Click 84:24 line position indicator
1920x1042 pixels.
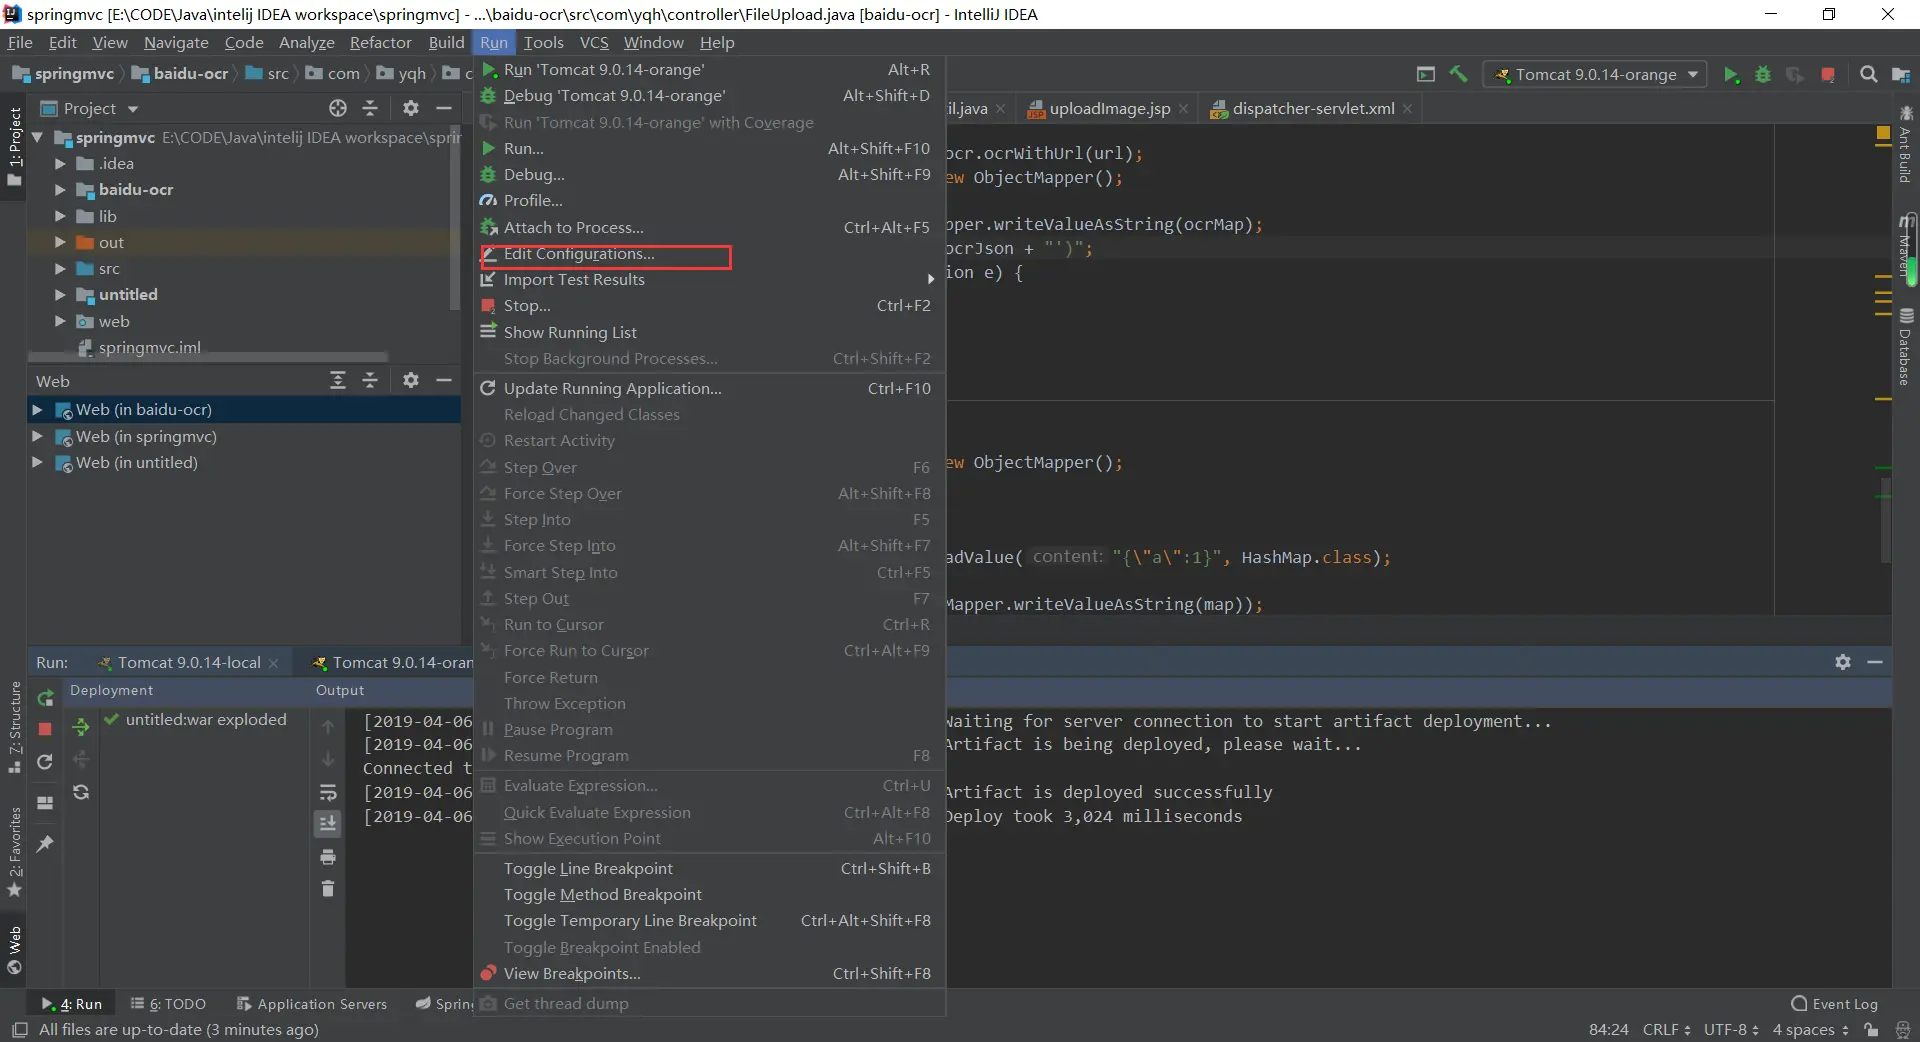[1608, 1029]
